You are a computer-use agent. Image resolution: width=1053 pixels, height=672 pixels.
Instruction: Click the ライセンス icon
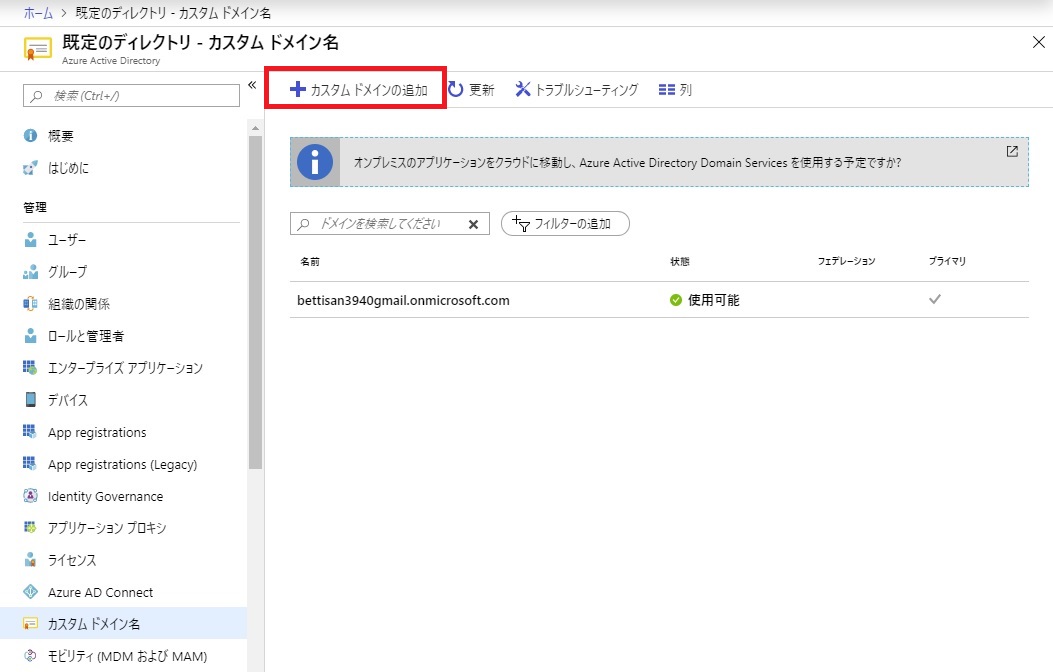coord(30,560)
